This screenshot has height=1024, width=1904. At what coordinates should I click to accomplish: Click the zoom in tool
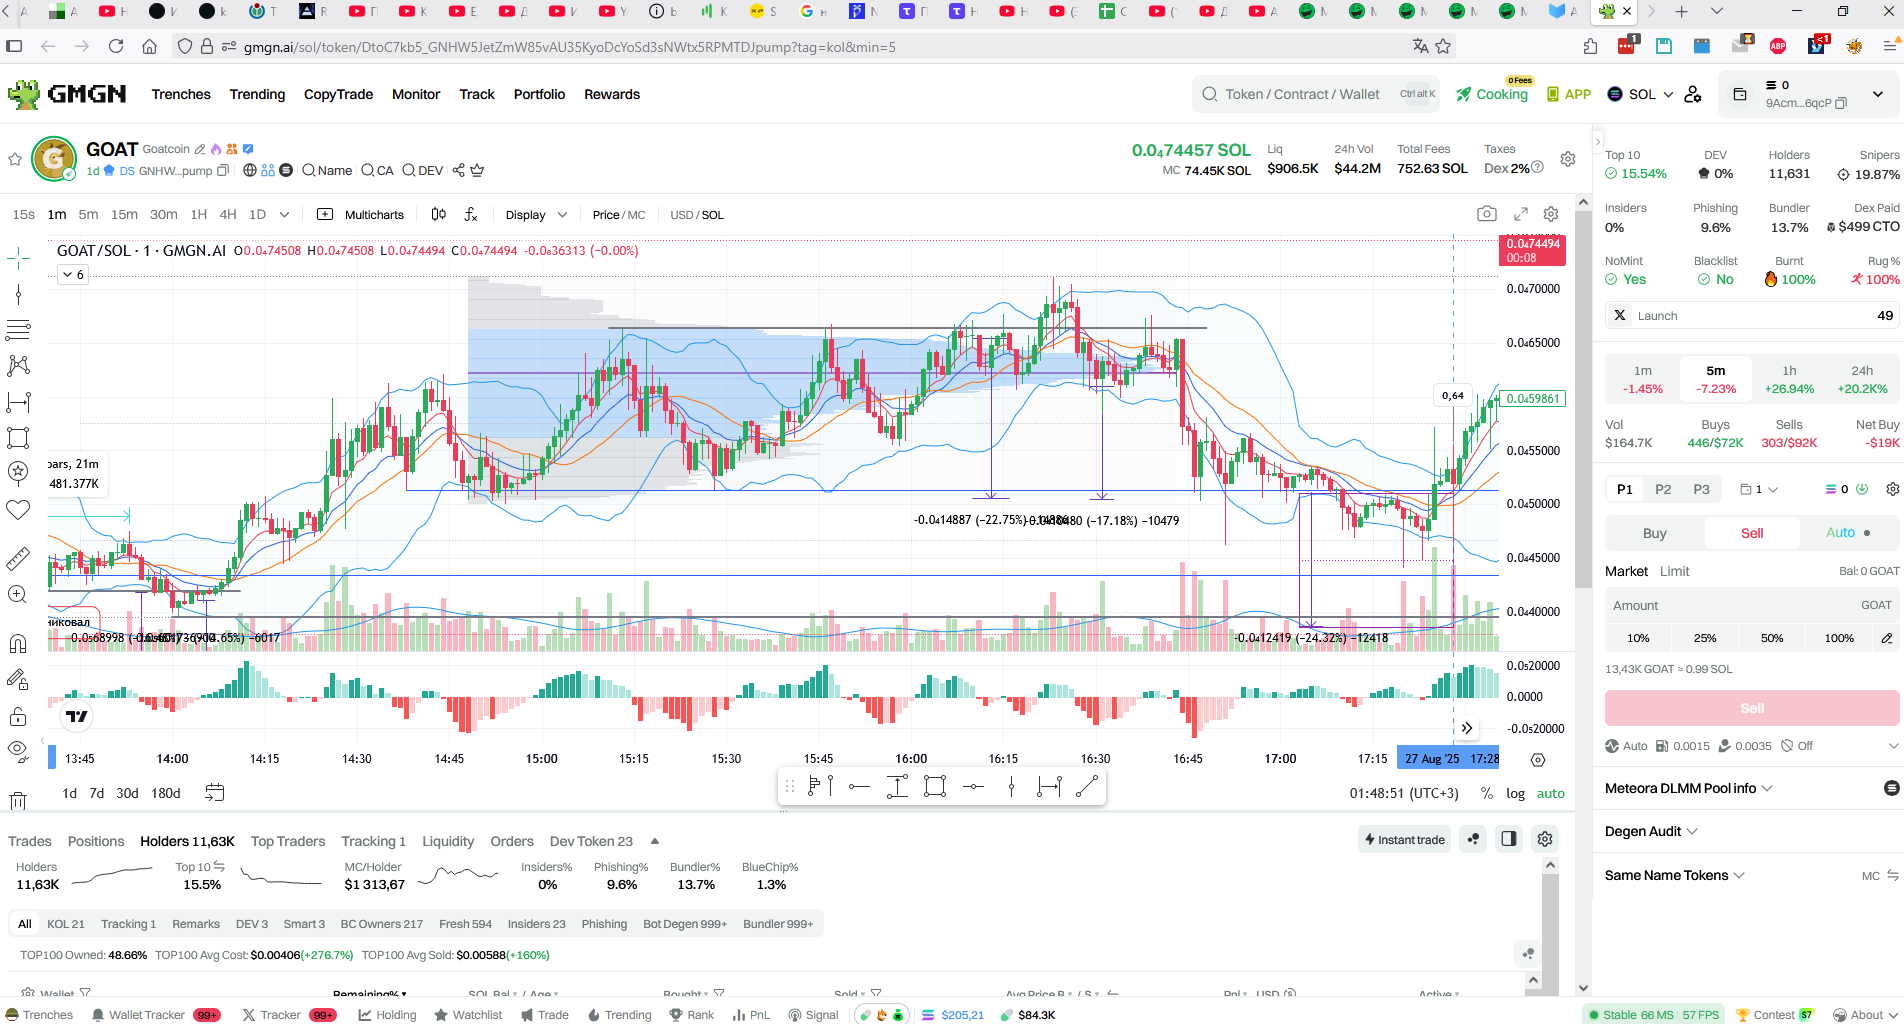18,594
